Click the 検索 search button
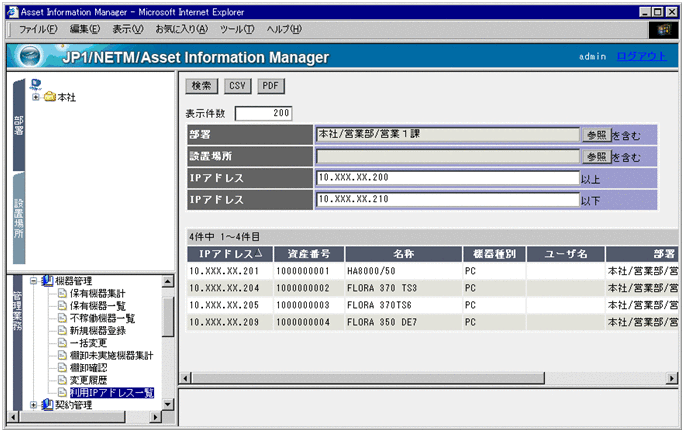685x433 pixels. [201, 86]
